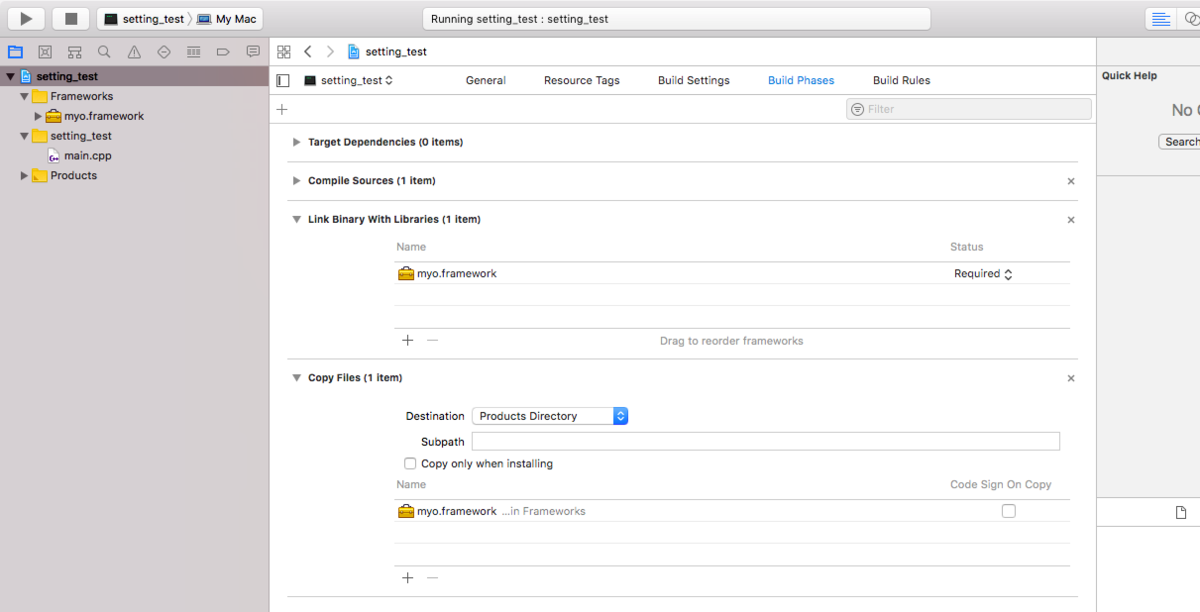Switch to the Build Settings tab
This screenshot has width=1200, height=612.
[x=694, y=81]
